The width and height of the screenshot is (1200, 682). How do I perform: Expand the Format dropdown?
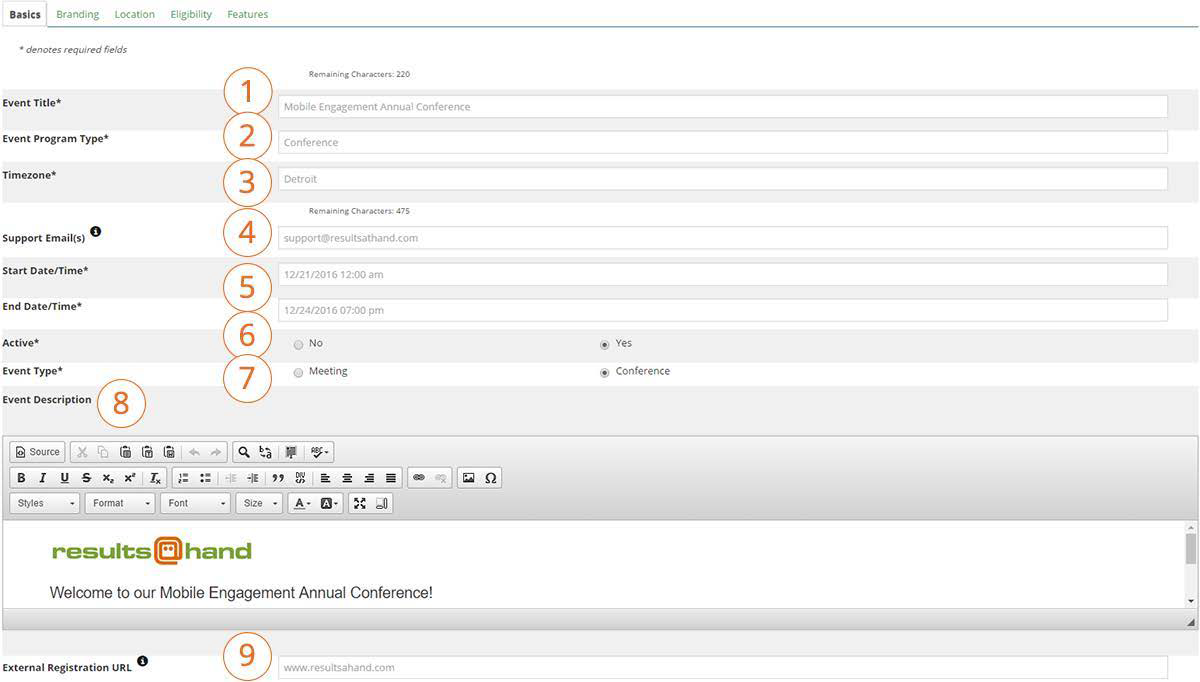coord(120,503)
